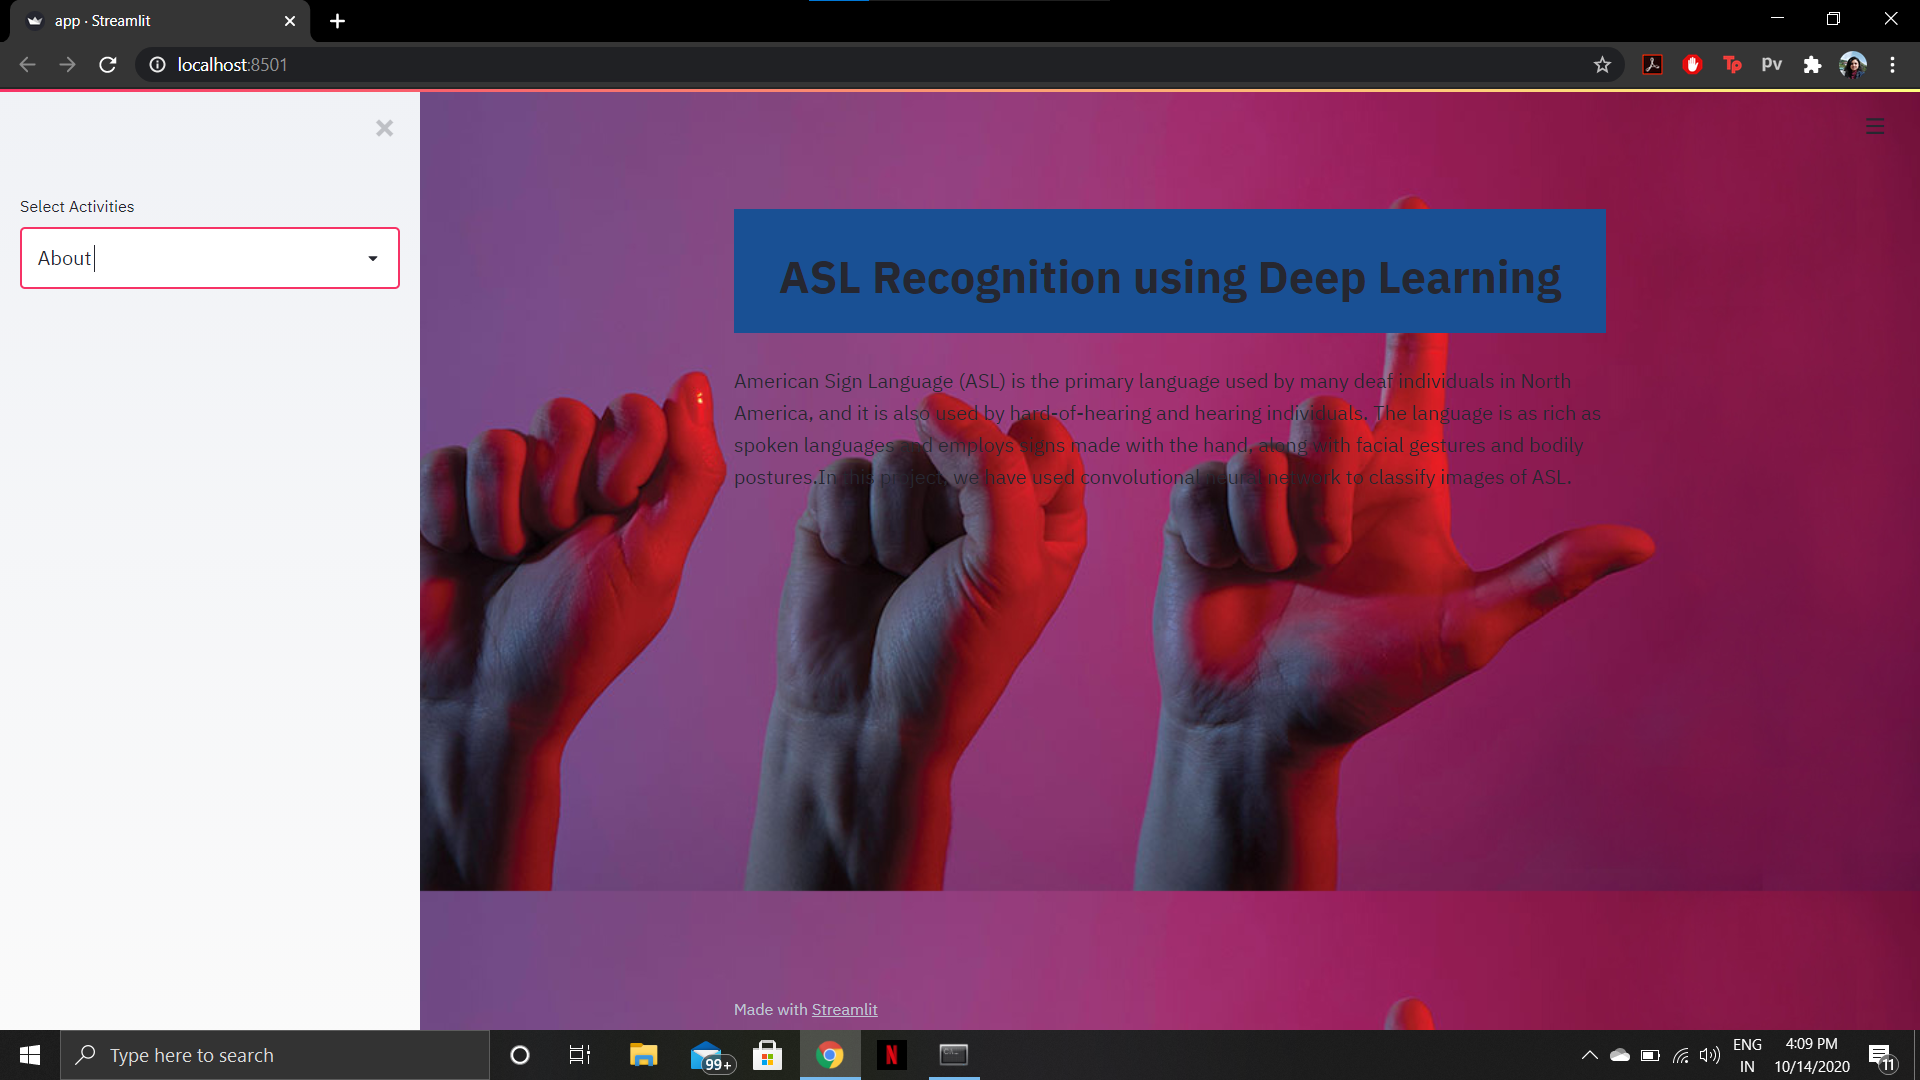Open the Streamlit hamburger menu
The width and height of the screenshot is (1920, 1080).
click(x=1875, y=126)
